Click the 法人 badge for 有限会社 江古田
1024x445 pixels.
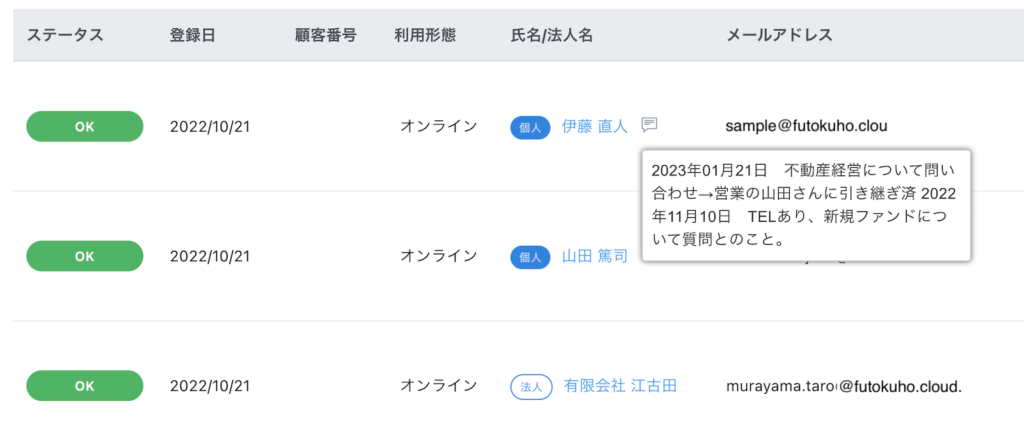click(x=531, y=386)
